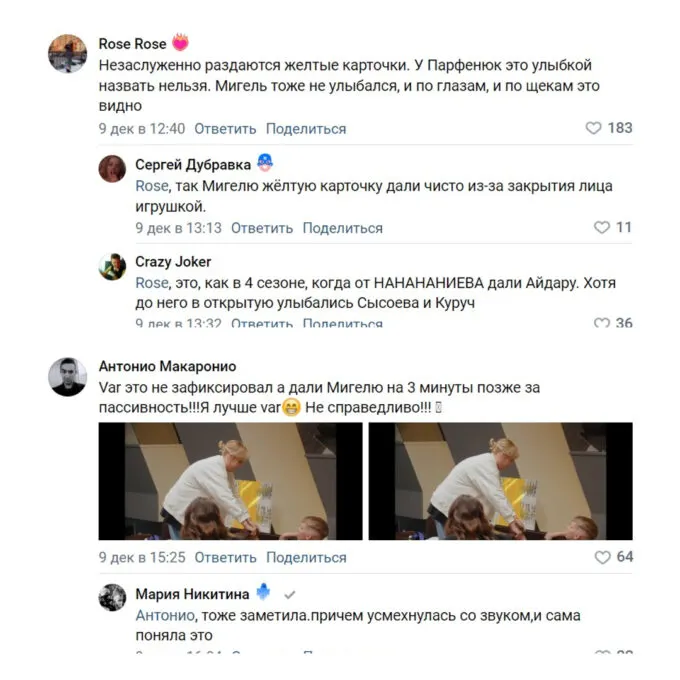Screen dimensions: 680x680
Task: Open Rose Rose's profile avatar
Action: tap(67, 54)
